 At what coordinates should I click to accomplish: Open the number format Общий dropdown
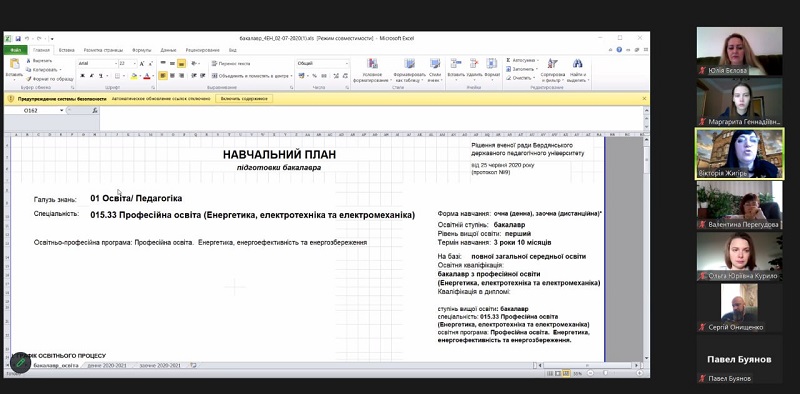[x=347, y=64]
